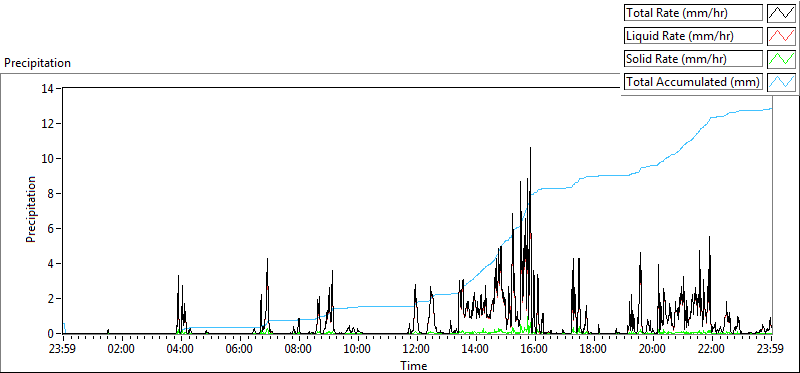The image size is (800, 373).
Task: Click the 10:00 x-axis time marker
Action: [358, 350]
